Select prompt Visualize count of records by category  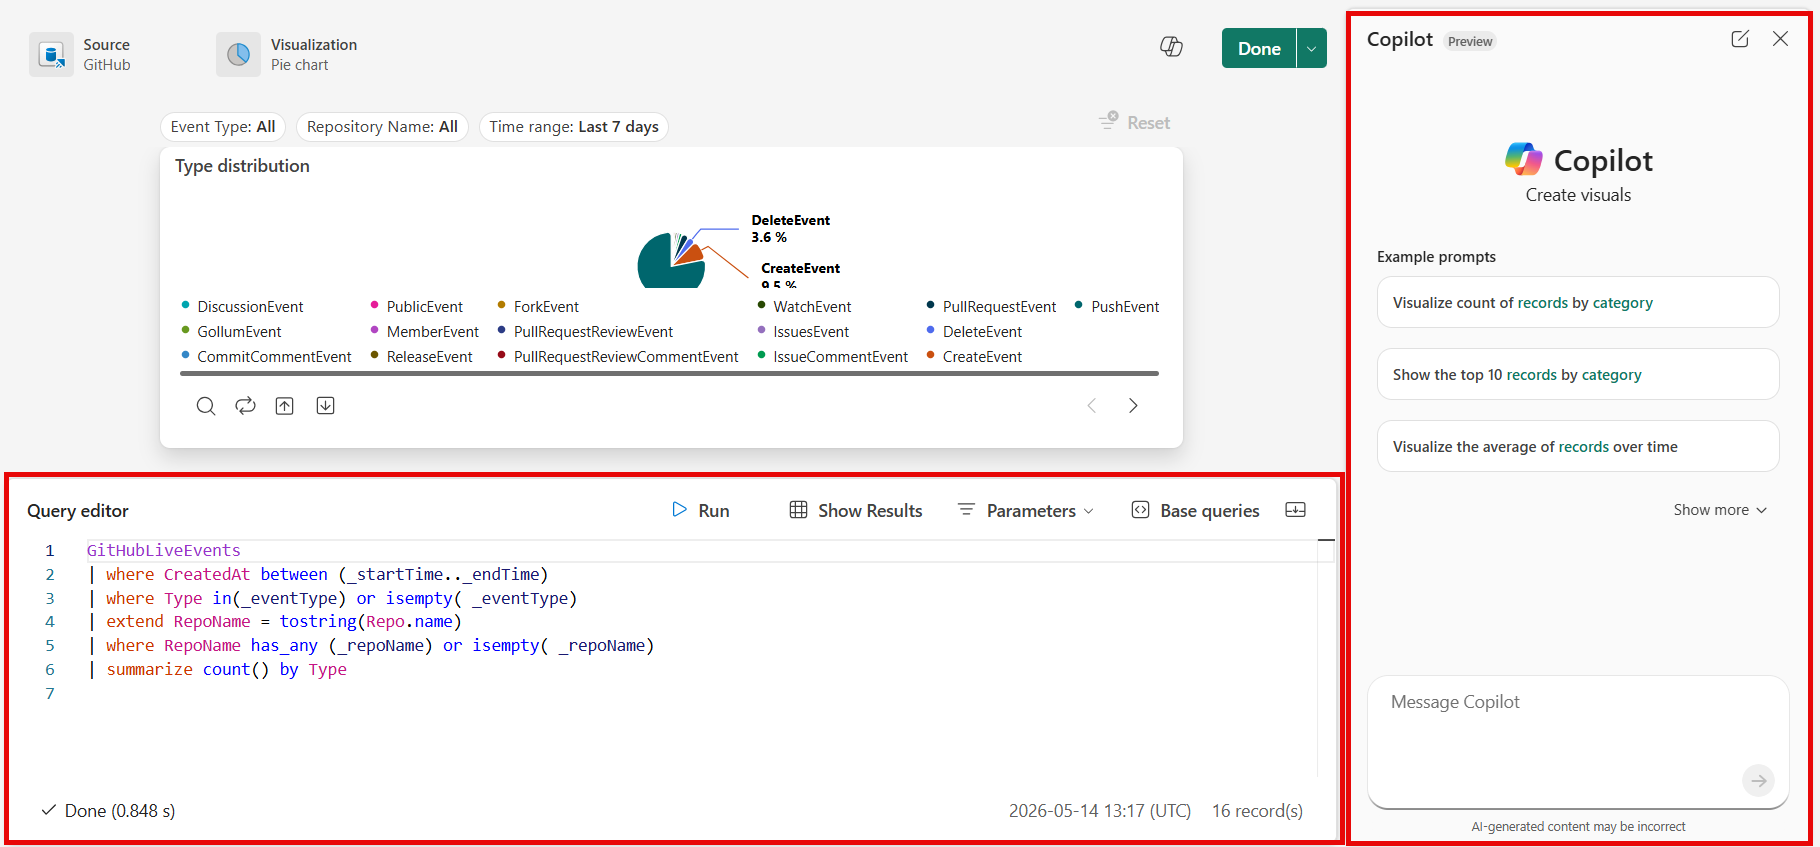(x=1578, y=302)
